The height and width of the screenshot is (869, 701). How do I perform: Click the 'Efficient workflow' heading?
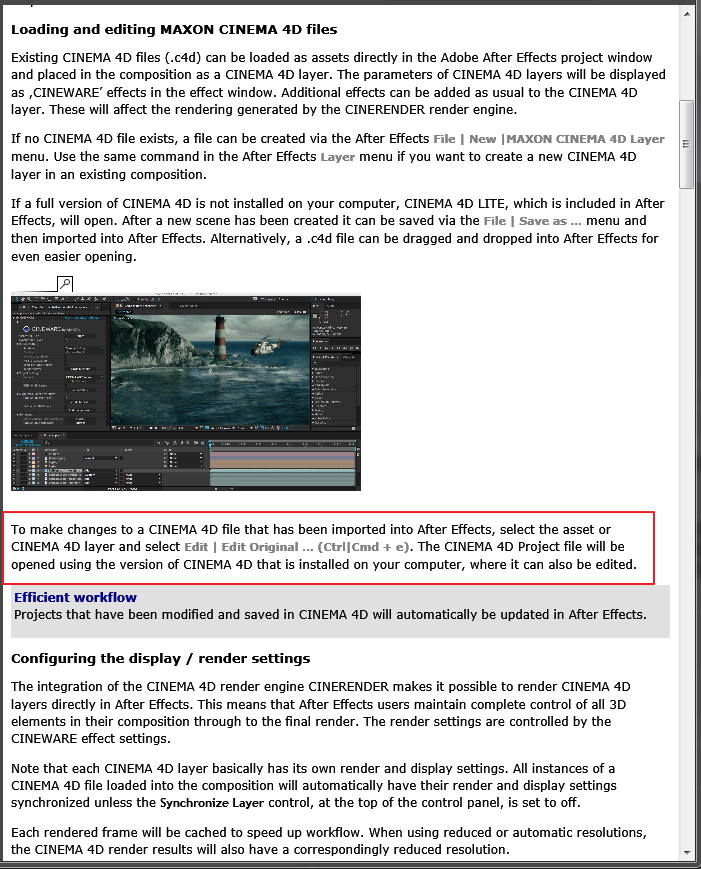[75, 597]
